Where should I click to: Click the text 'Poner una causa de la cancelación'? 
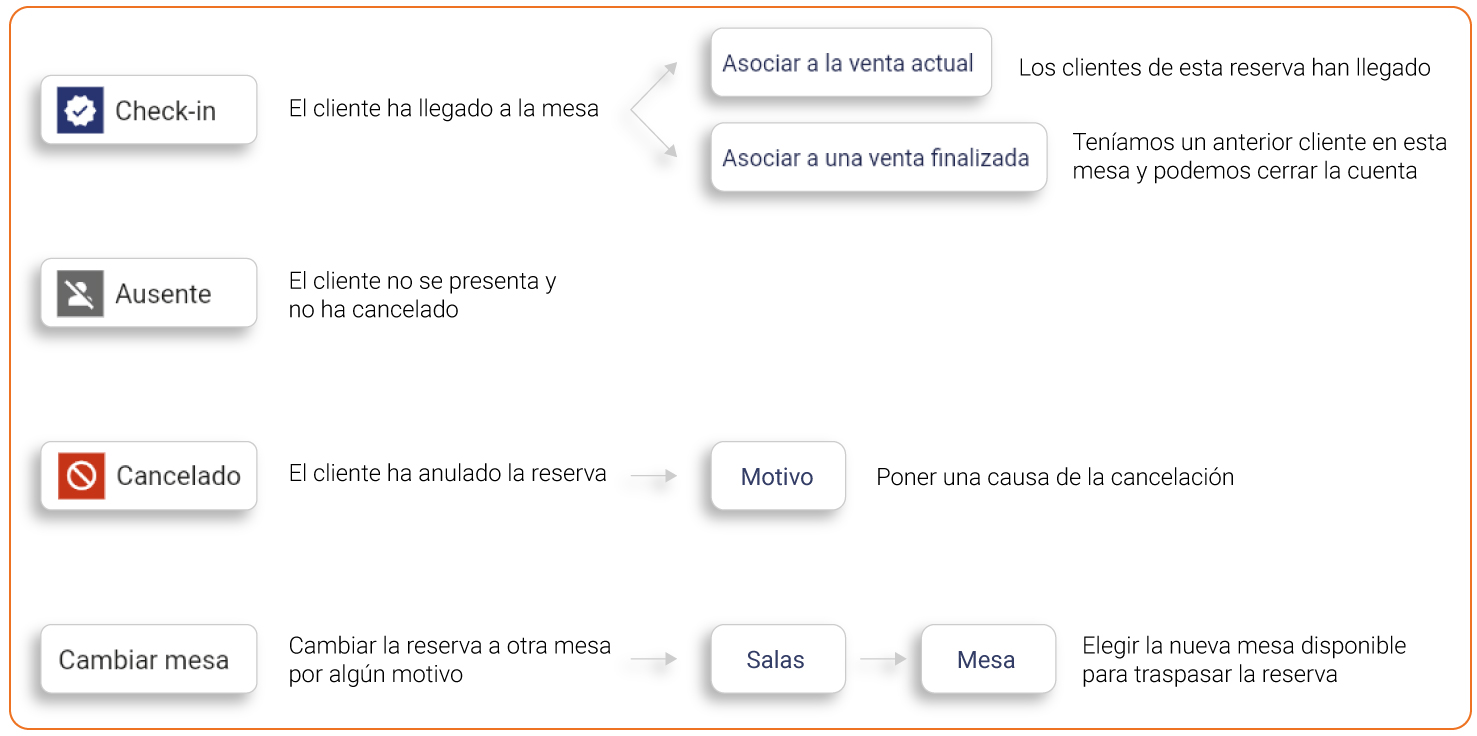pyautogui.click(x=1055, y=477)
